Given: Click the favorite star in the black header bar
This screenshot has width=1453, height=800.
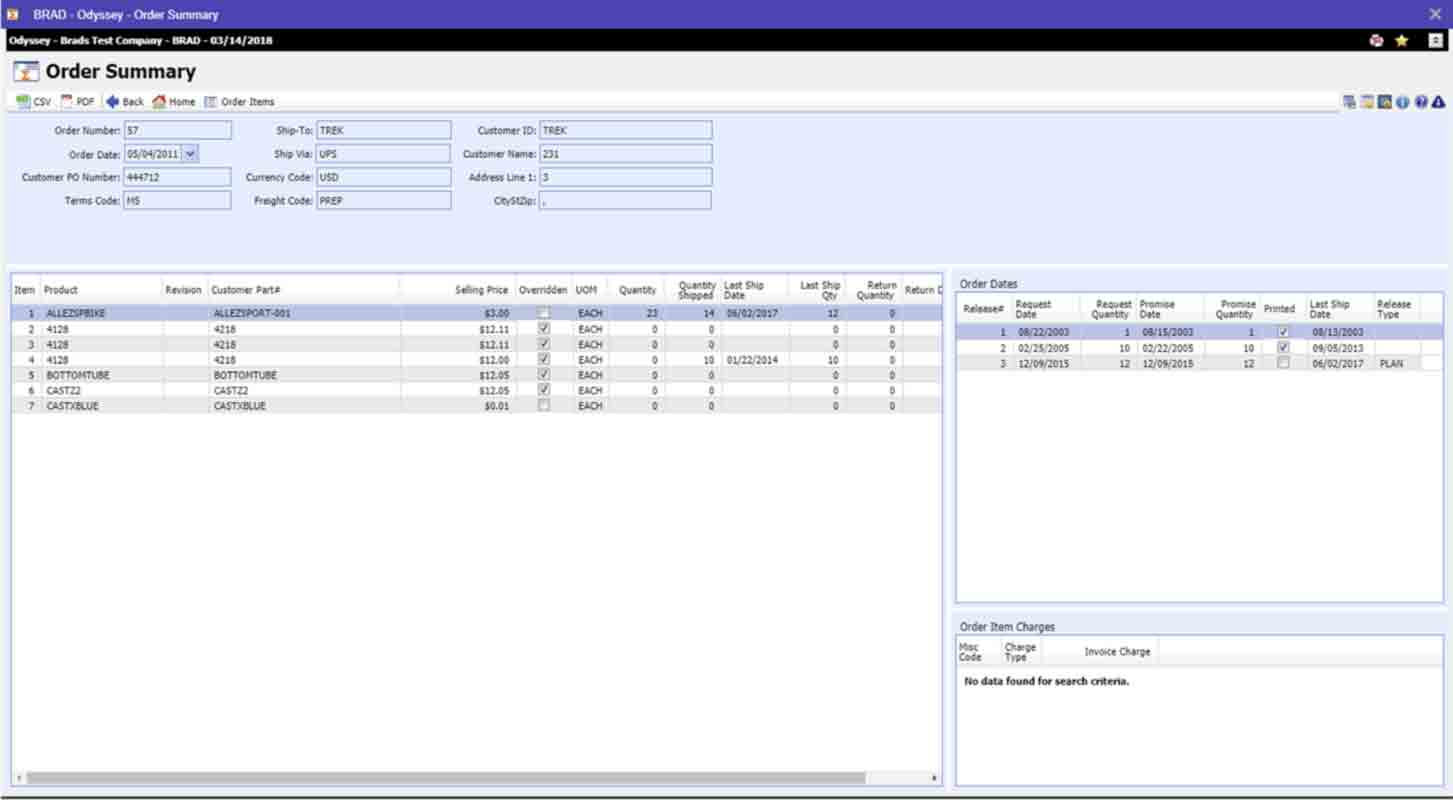Looking at the screenshot, I should [1400, 41].
